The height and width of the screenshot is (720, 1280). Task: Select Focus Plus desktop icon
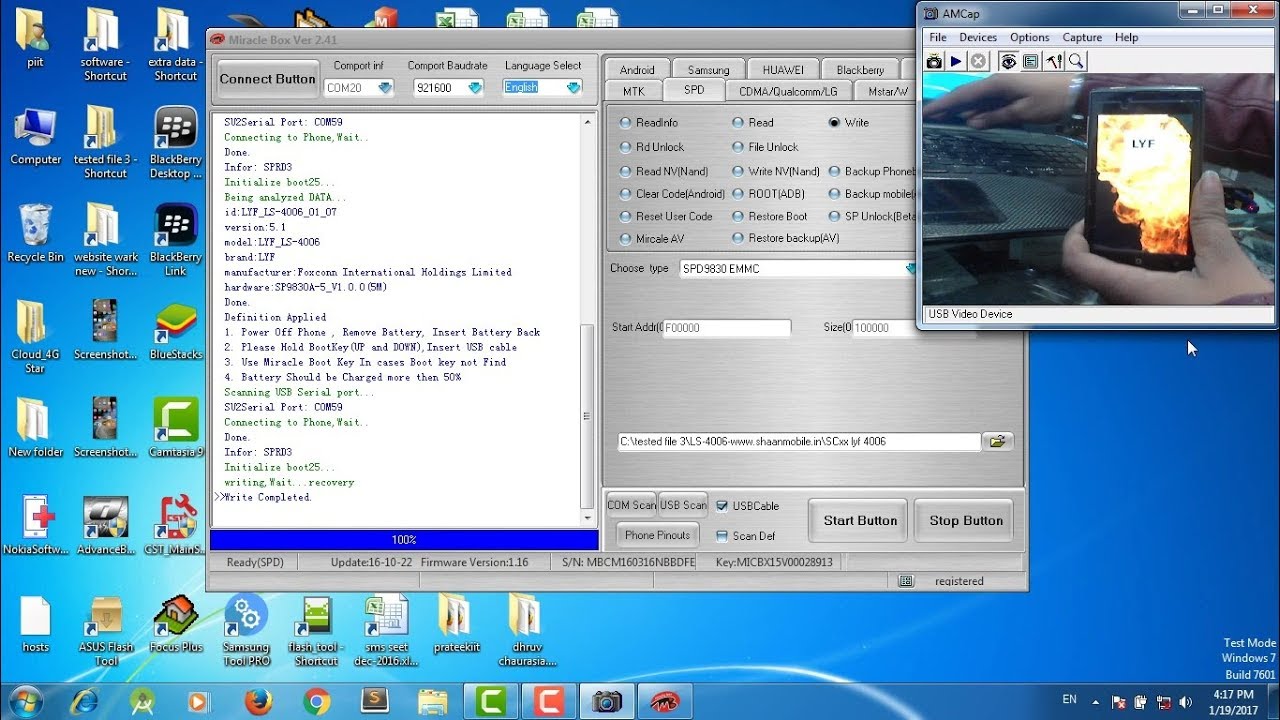coord(176,624)
